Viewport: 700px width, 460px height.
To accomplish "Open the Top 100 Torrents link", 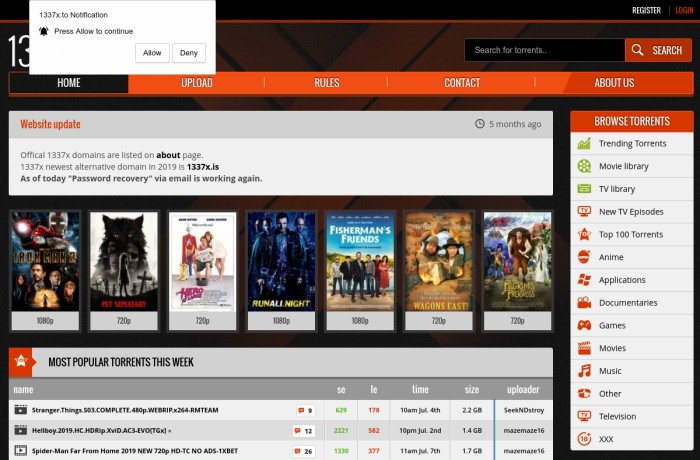I will (631, 234).
